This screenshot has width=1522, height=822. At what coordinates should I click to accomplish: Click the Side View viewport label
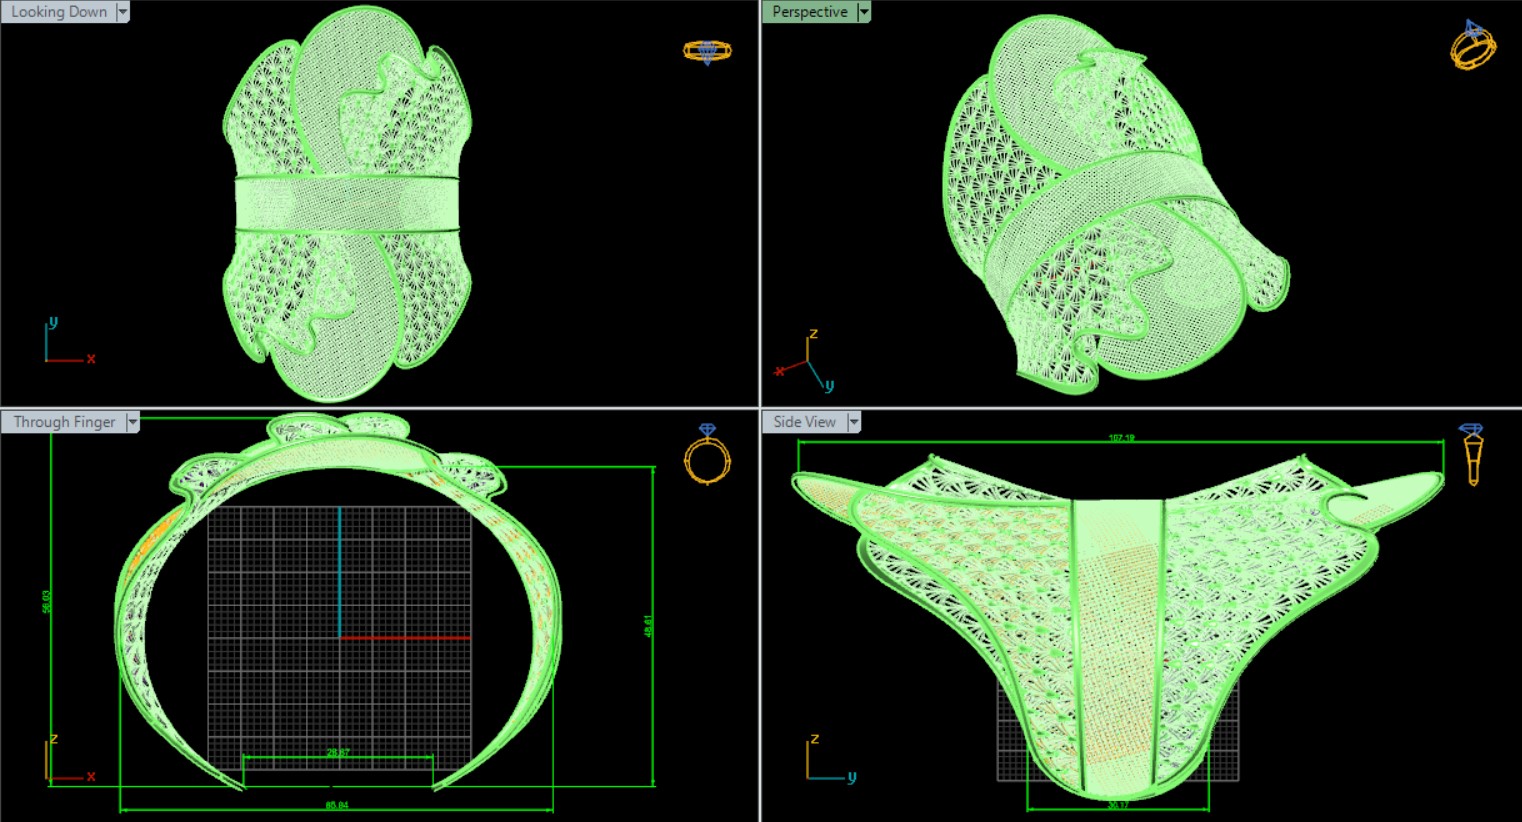point(804,422)
